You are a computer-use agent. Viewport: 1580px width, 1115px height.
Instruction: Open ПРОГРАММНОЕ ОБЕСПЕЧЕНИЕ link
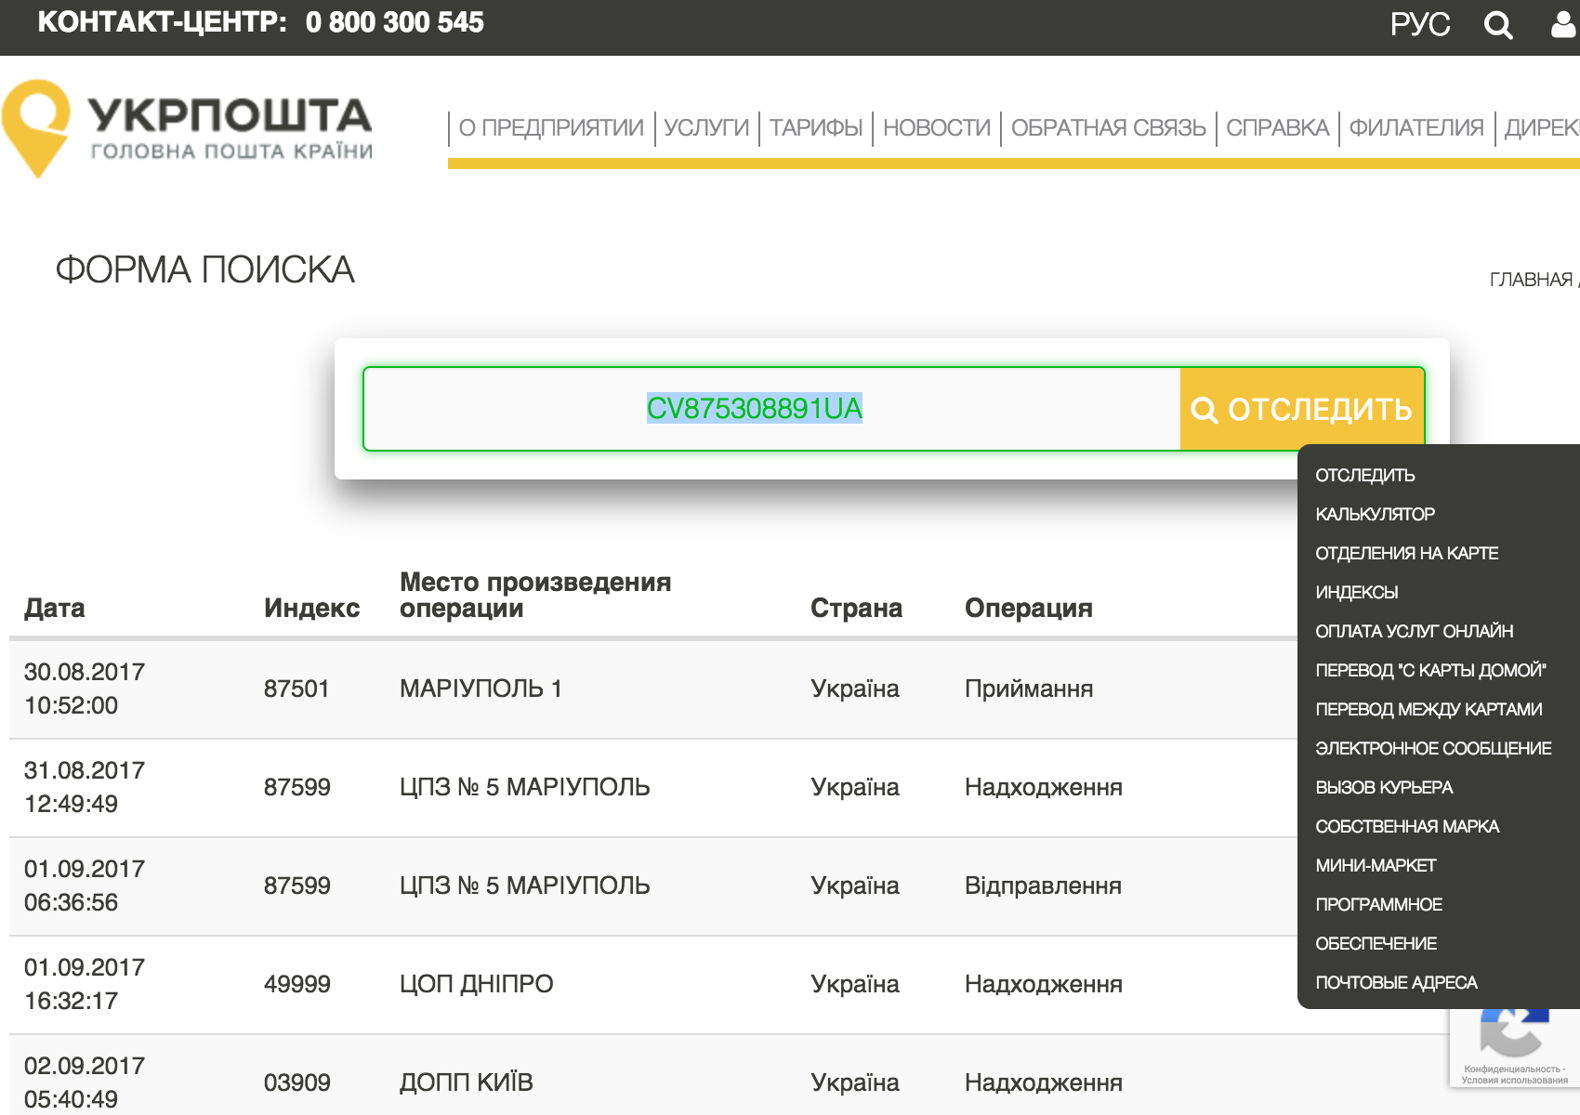[x=1379, y=923]
